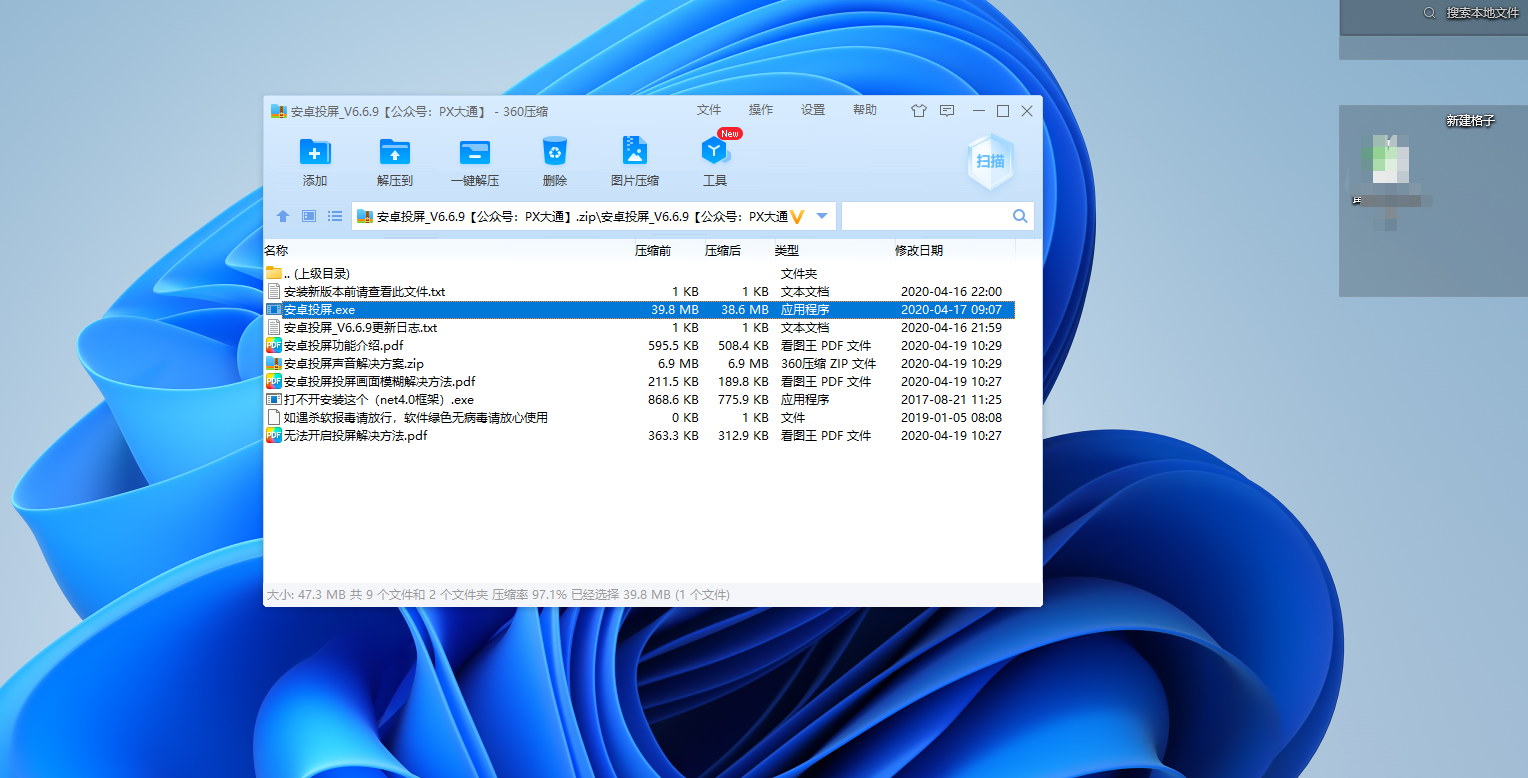
Task: Select the file name 安装新版本前请查看此文件.txt
Action: point(364,292)
